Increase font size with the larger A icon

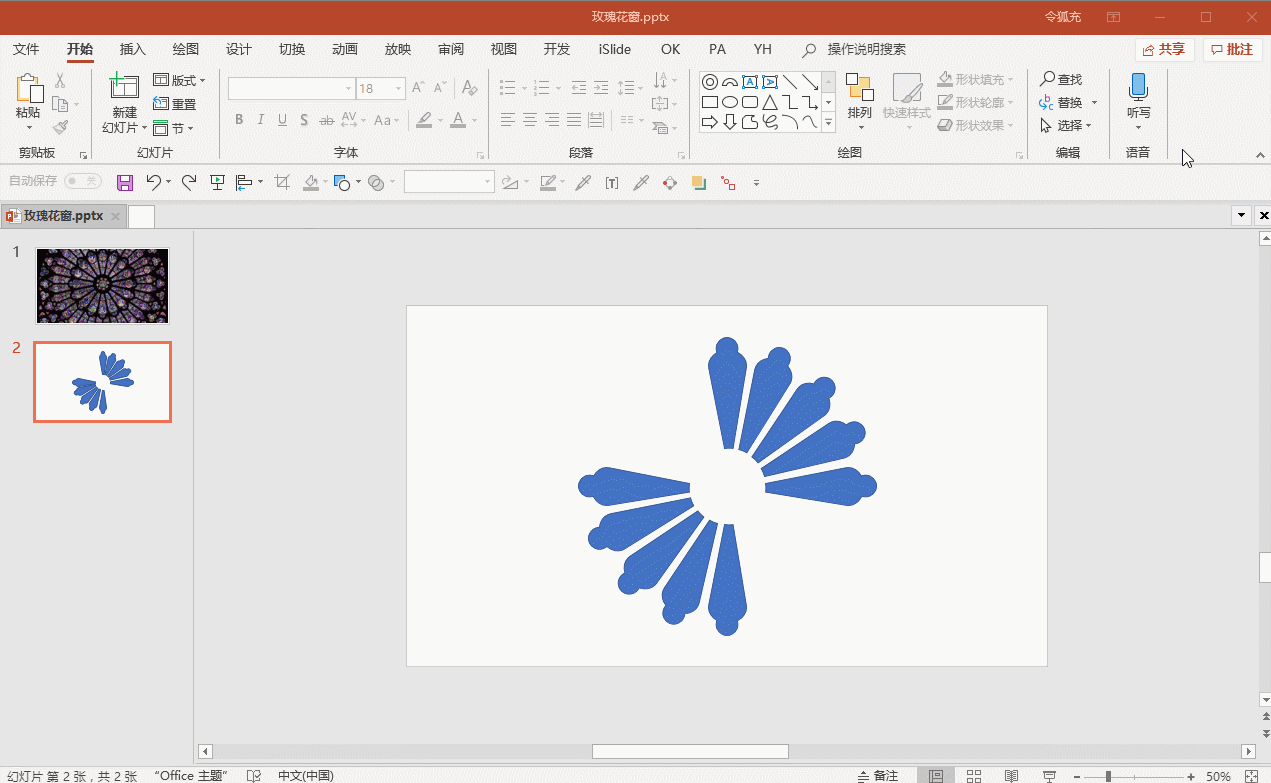tap(419, 88)
